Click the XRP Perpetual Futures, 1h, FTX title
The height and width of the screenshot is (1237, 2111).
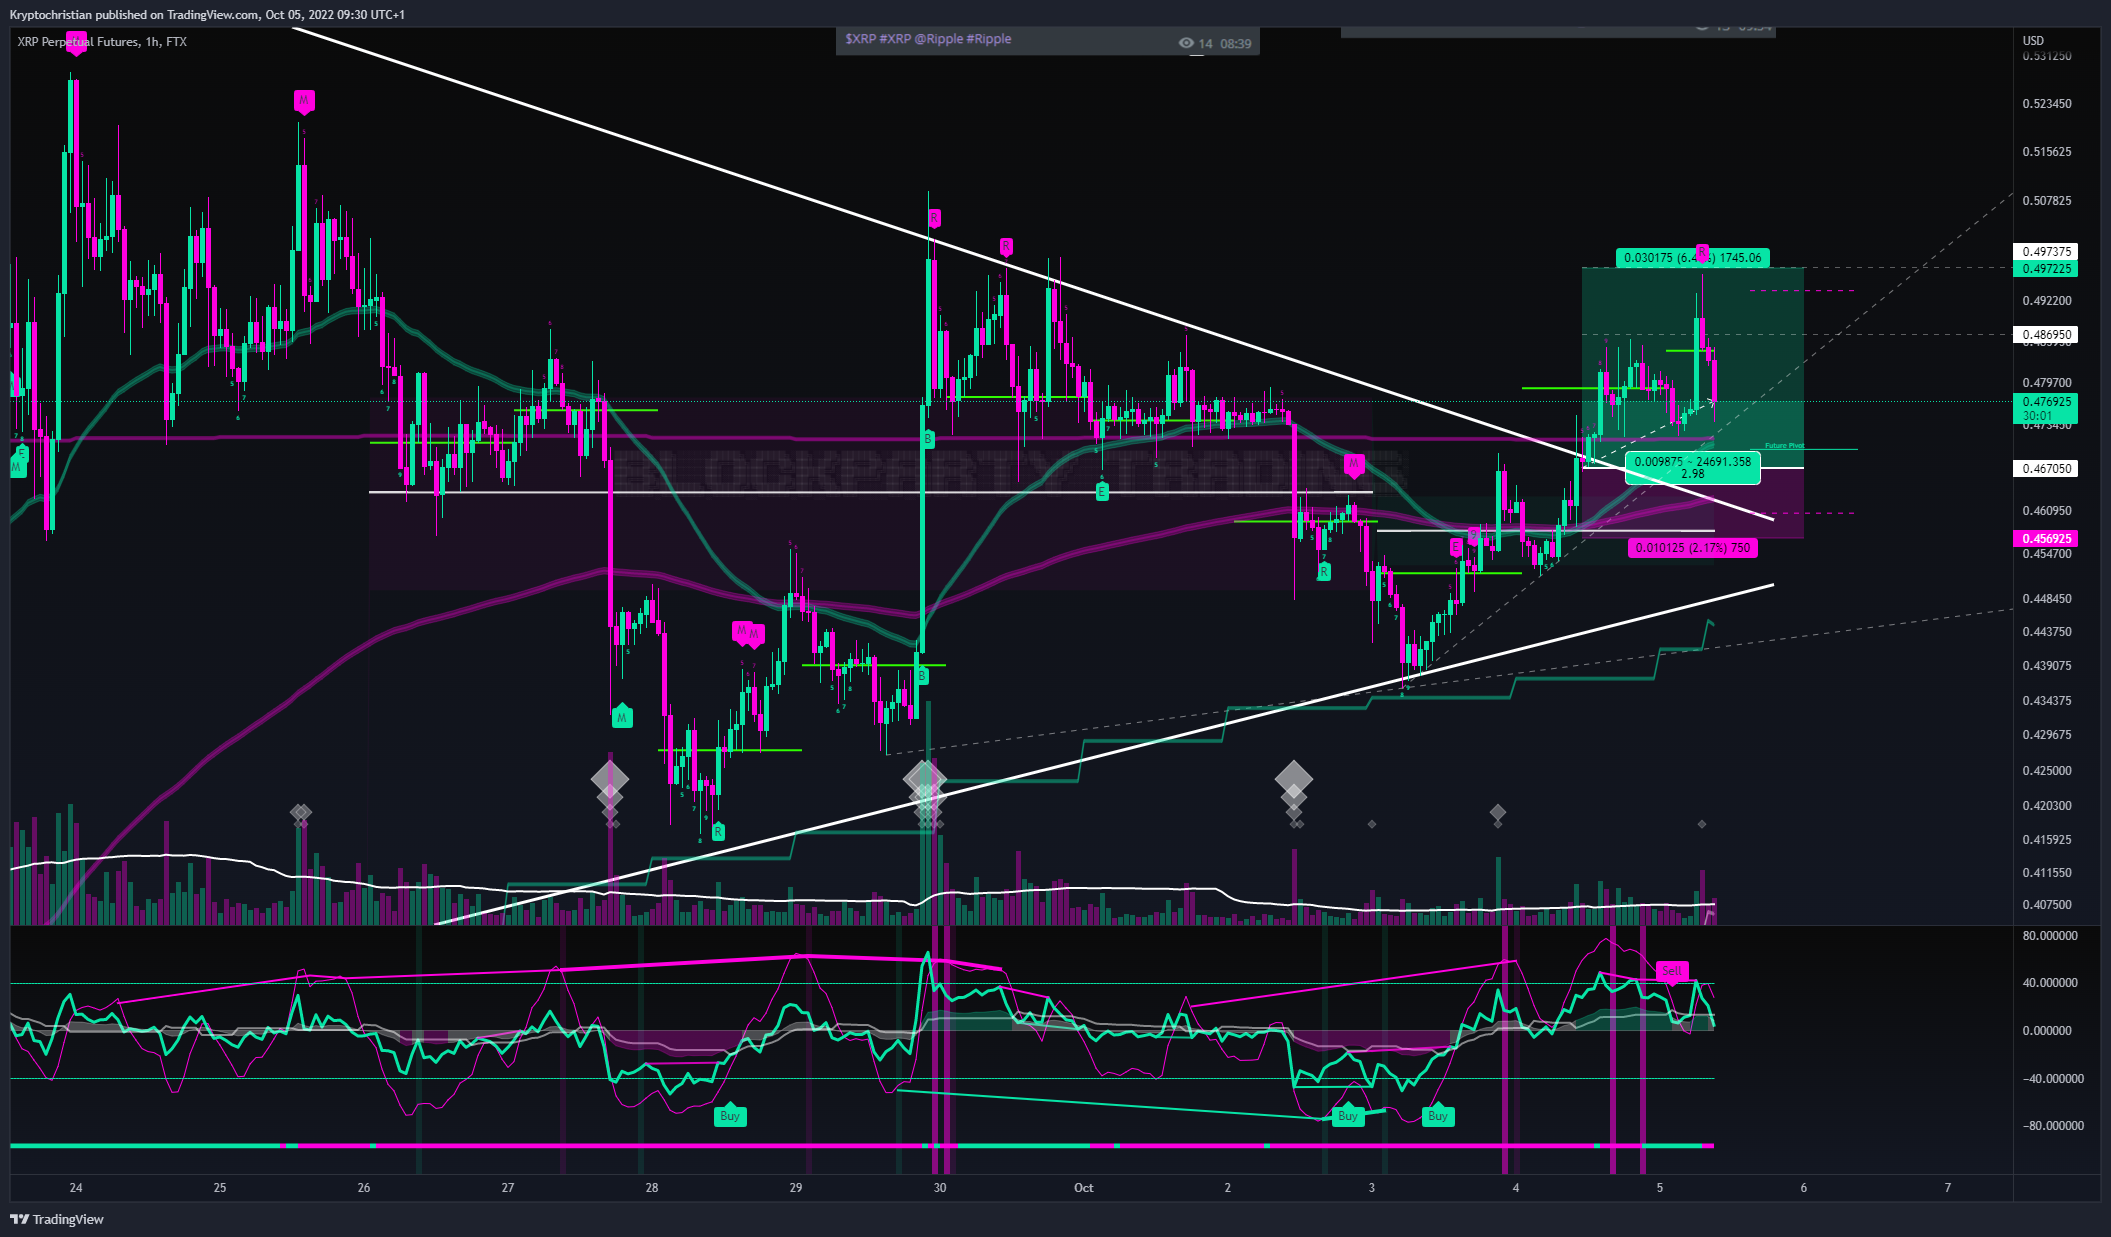tap(102, 42)
